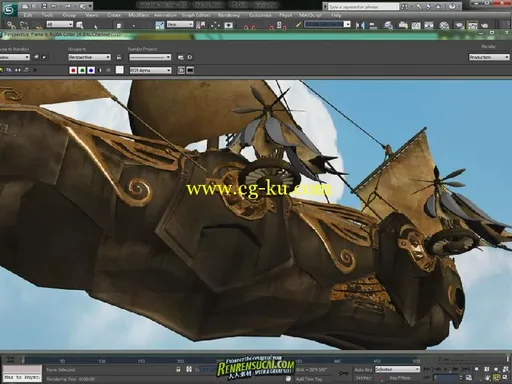512x384 pixels.
Task: Open the Create menu
Action: tap(114, 15)
